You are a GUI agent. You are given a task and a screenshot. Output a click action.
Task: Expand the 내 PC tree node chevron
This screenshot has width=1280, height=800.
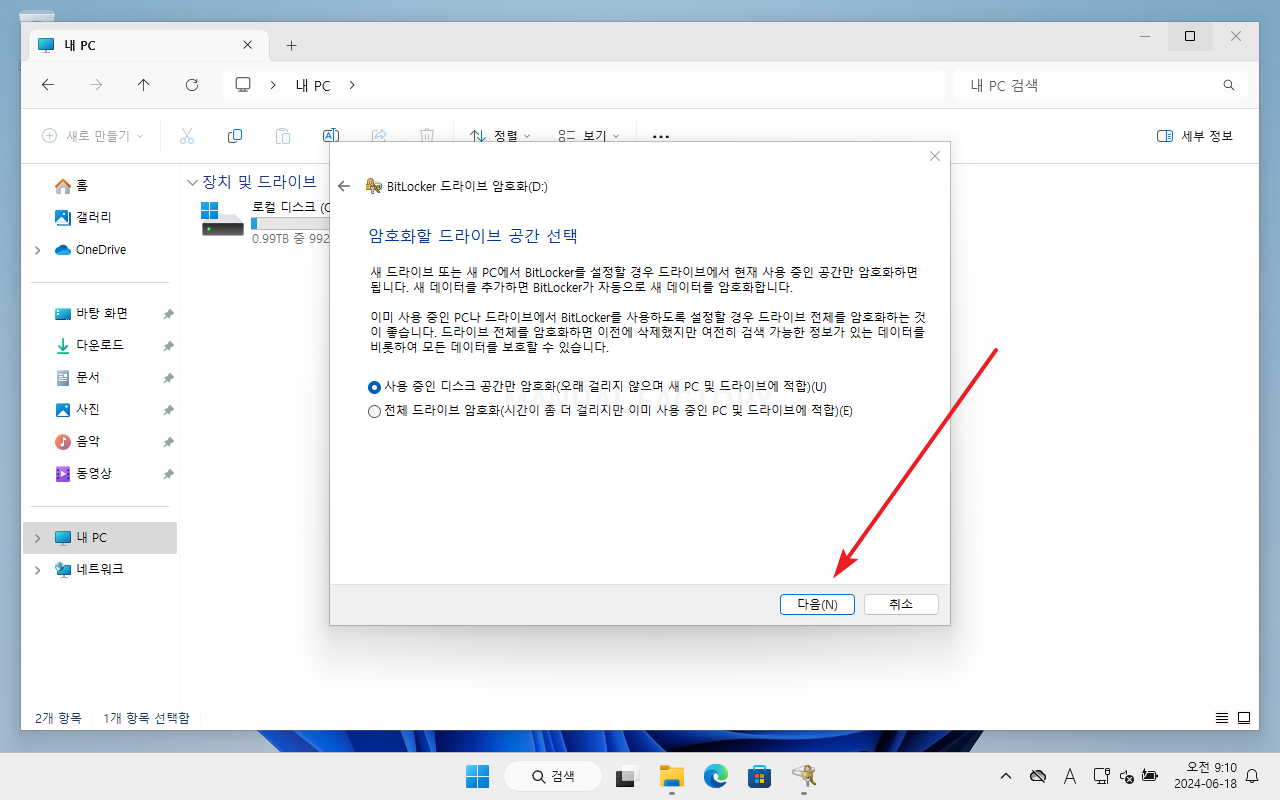click(38, 538)
